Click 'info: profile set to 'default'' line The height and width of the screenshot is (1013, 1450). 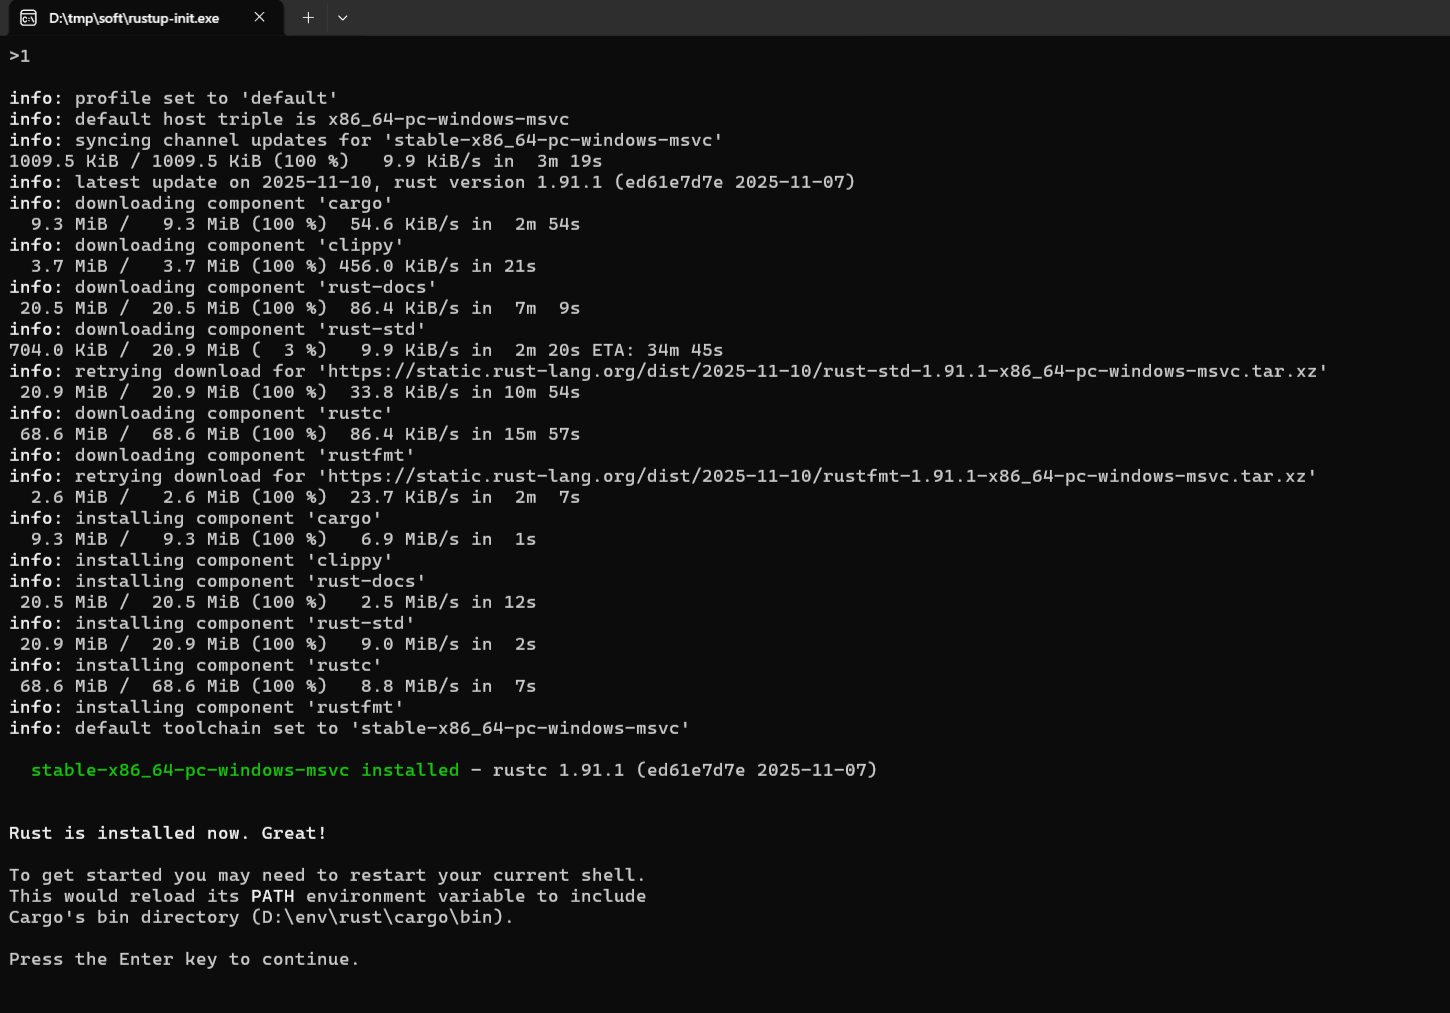[x=174, y=98]
